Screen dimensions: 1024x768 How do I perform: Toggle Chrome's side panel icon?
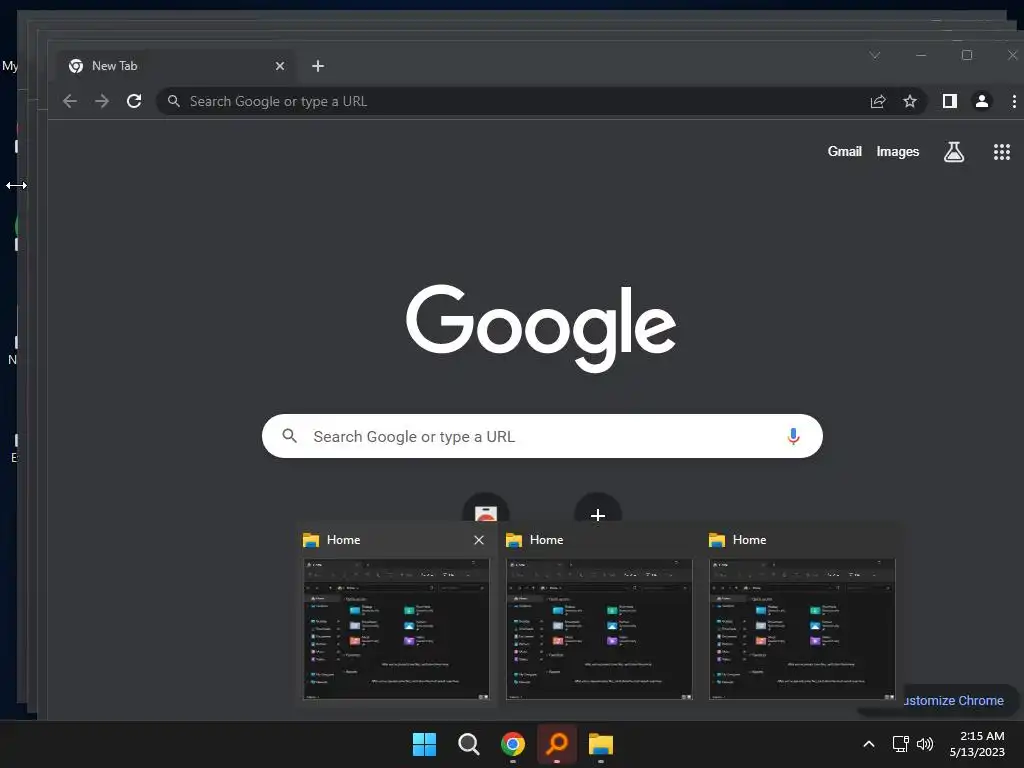coord(950,101)
